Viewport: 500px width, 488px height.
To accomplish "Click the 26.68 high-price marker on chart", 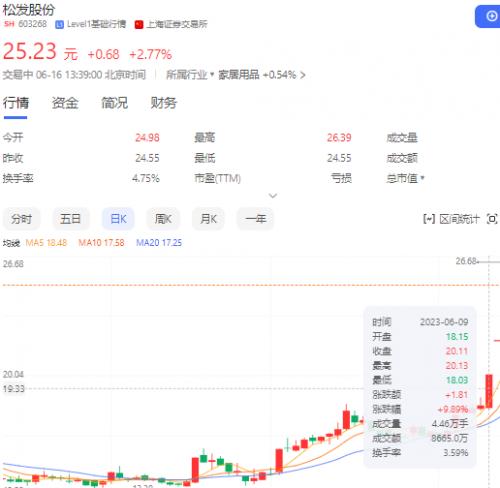I will [x=466, y=261].
